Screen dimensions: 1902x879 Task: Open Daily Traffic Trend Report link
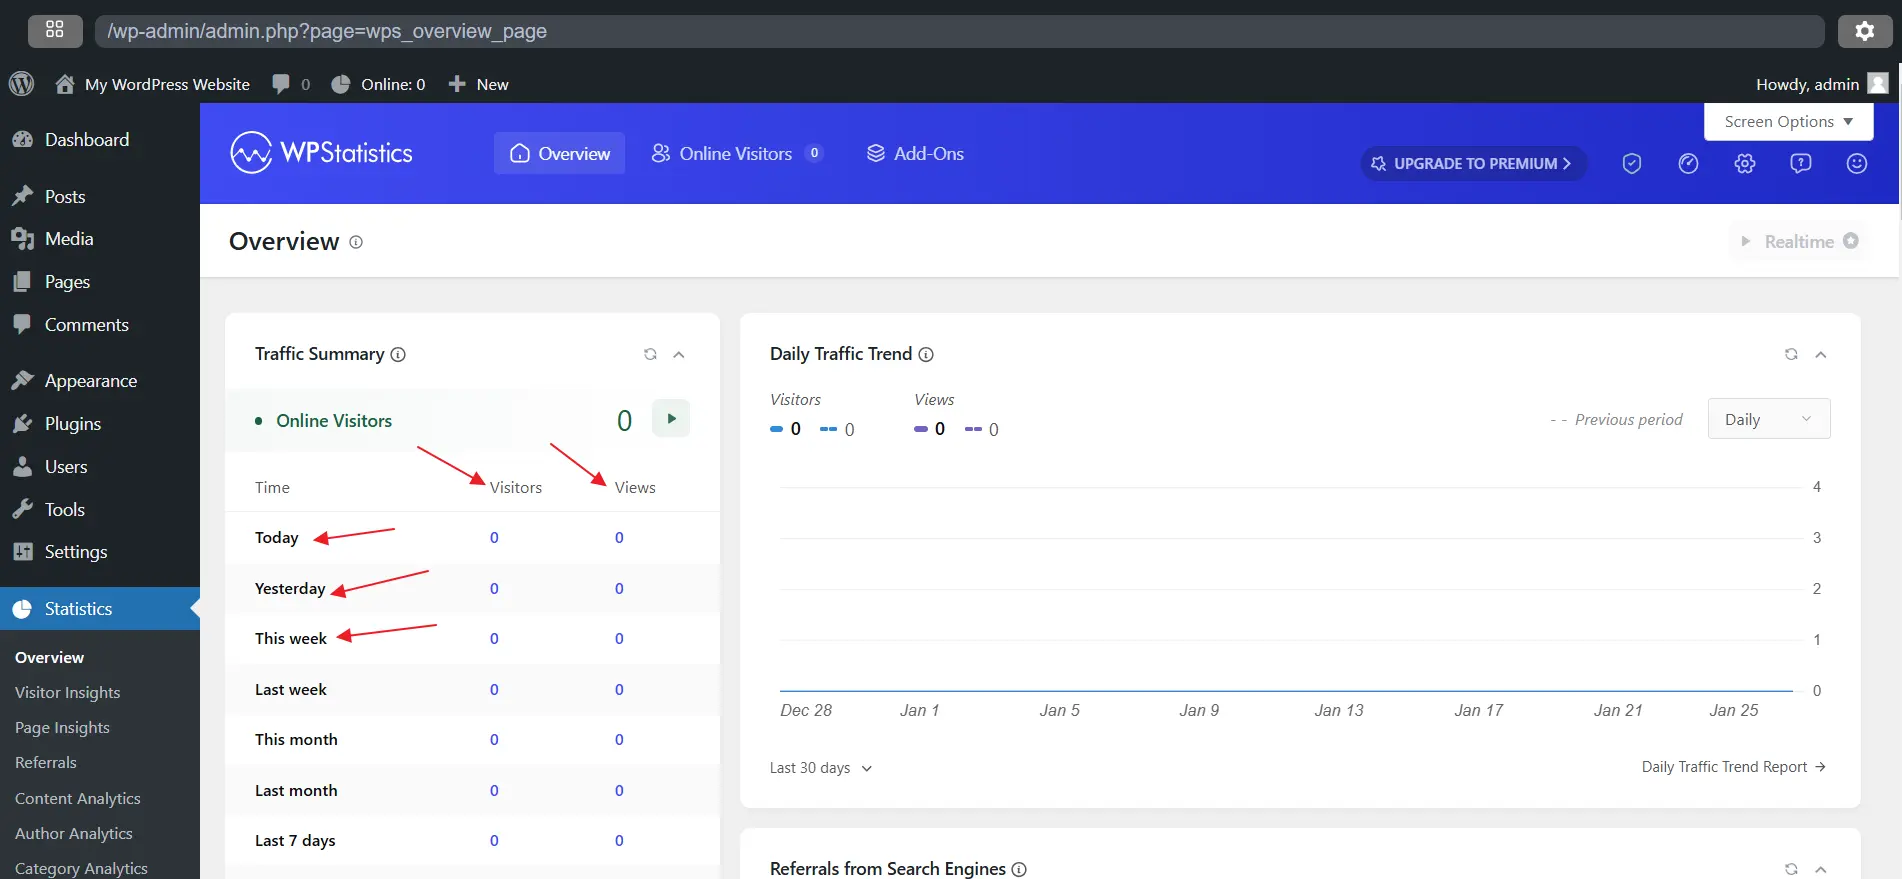pyautogui.click(x=1734, y=767)
